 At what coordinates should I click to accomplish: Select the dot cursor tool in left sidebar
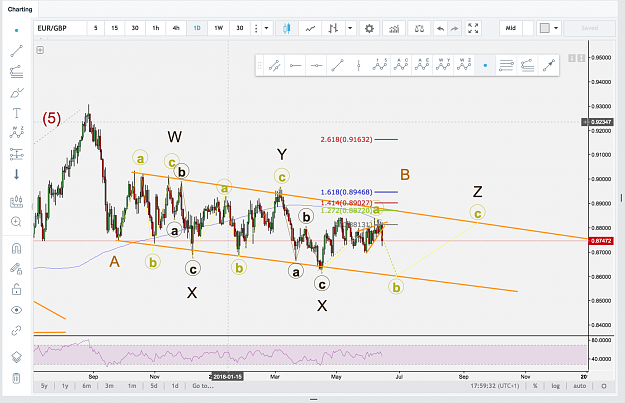pyautogui.click(x=16, y=30)
